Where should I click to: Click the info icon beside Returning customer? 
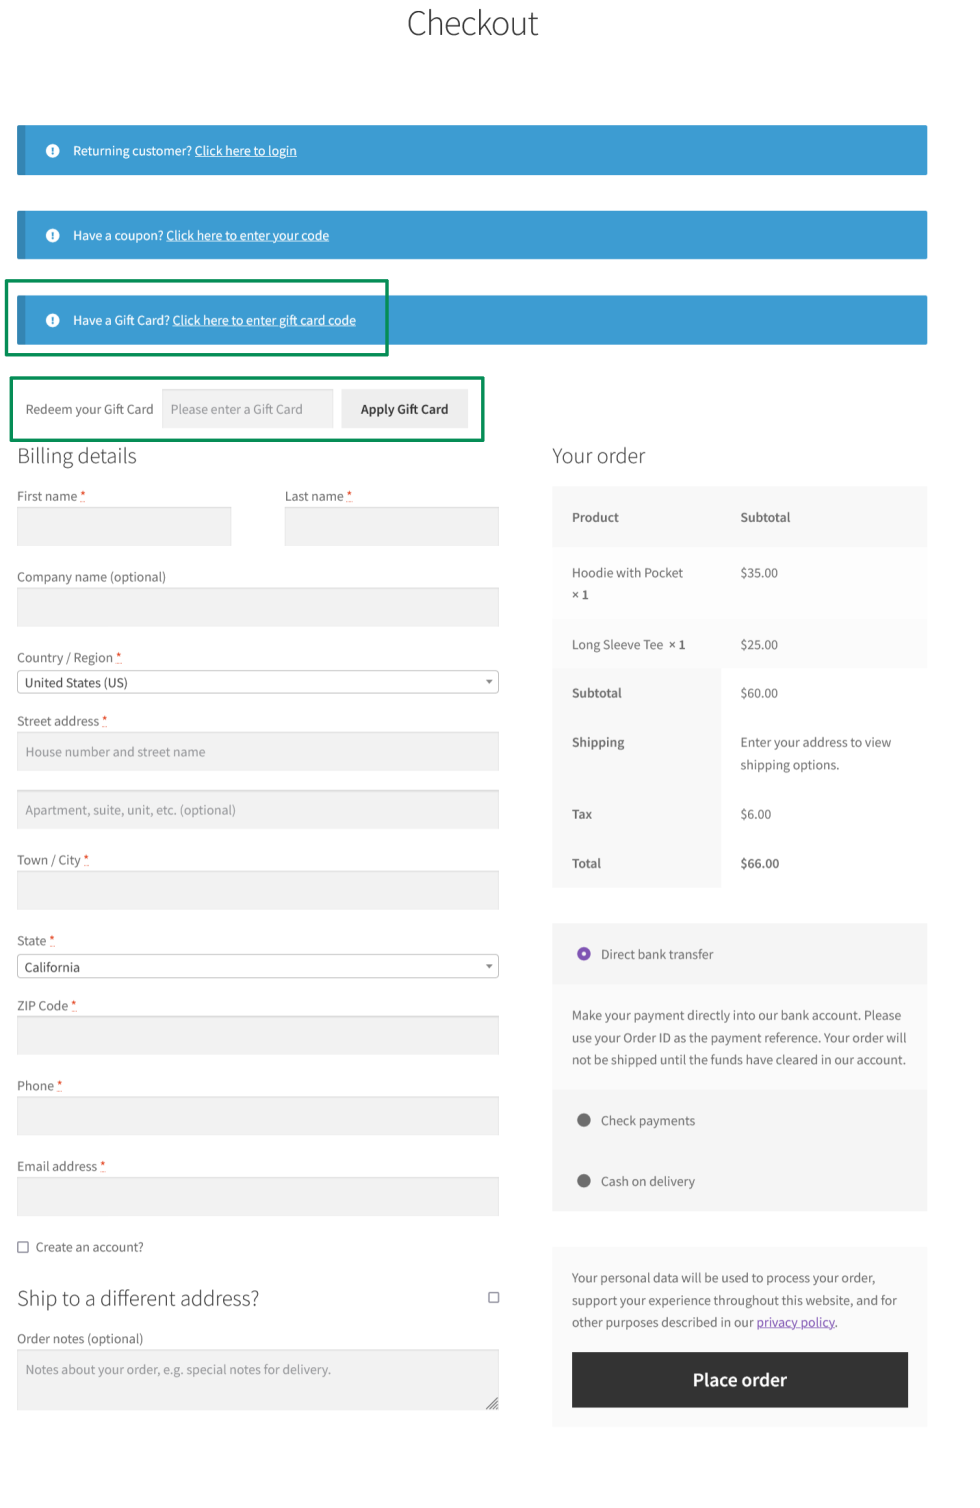53,151
